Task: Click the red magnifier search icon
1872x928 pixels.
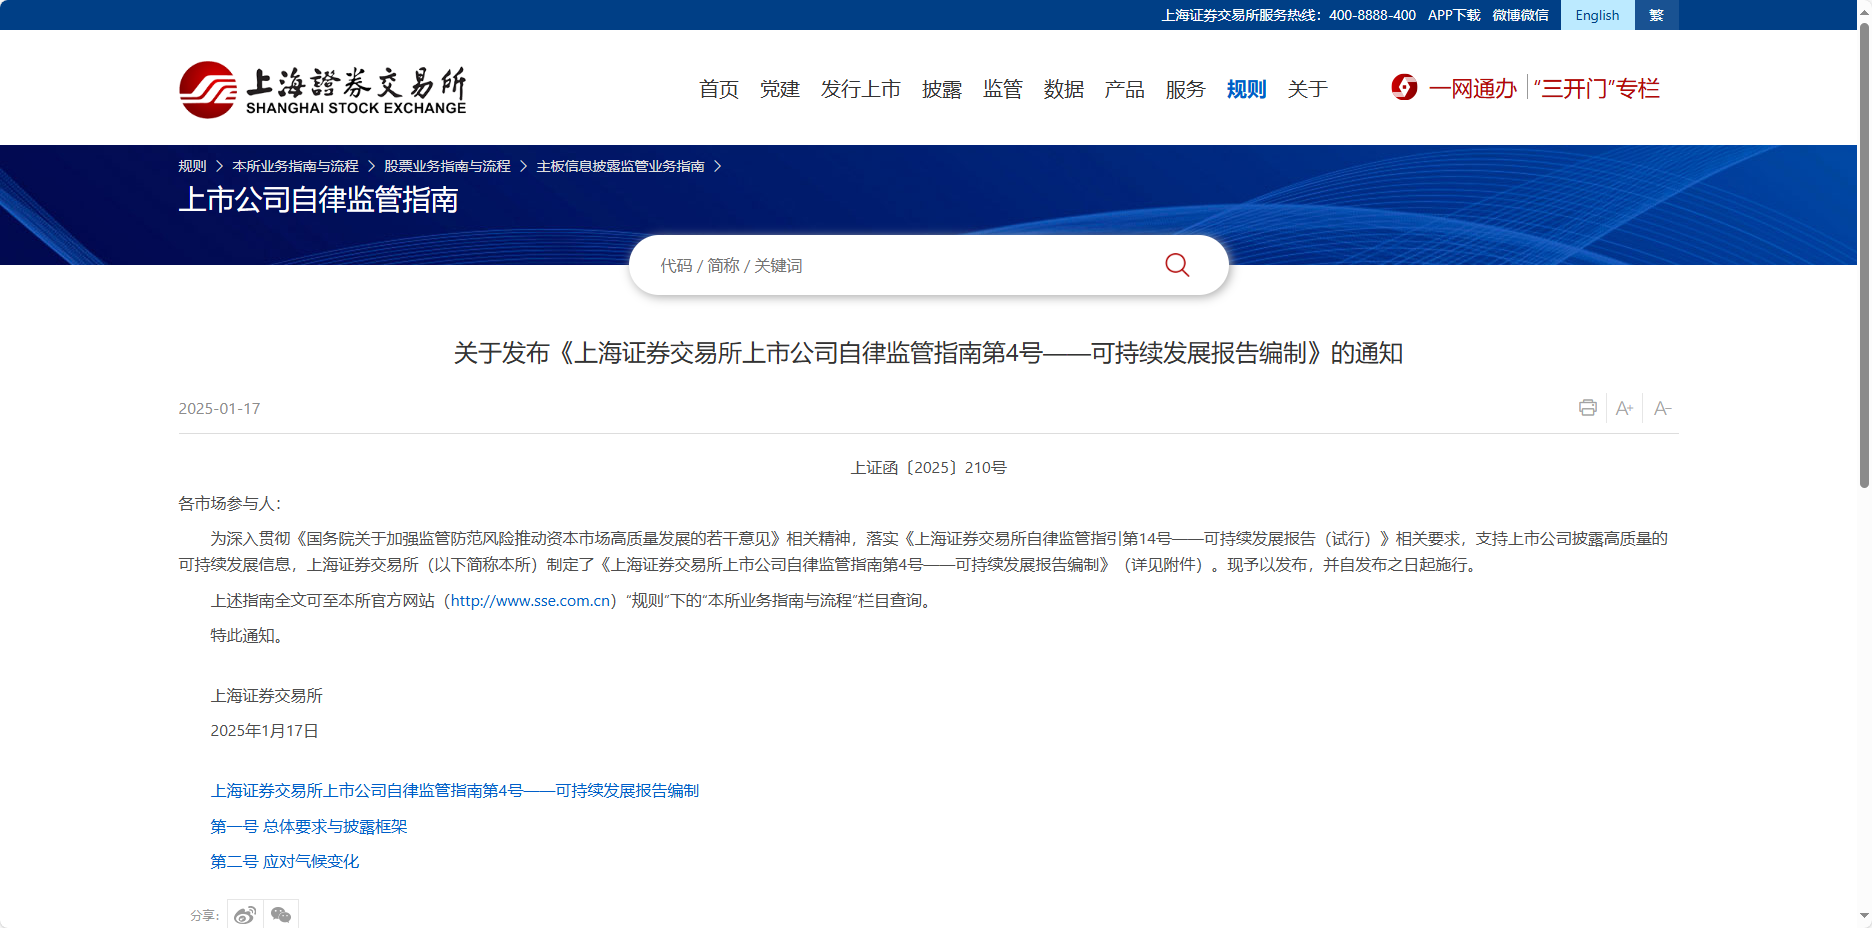Action: tap(1177, 265)
